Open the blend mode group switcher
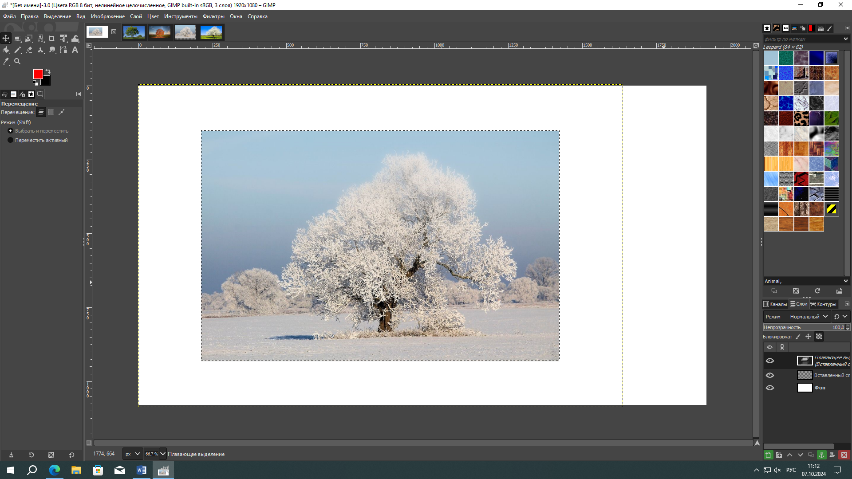This screenshot has height=479, width=852. pos(841,317)
